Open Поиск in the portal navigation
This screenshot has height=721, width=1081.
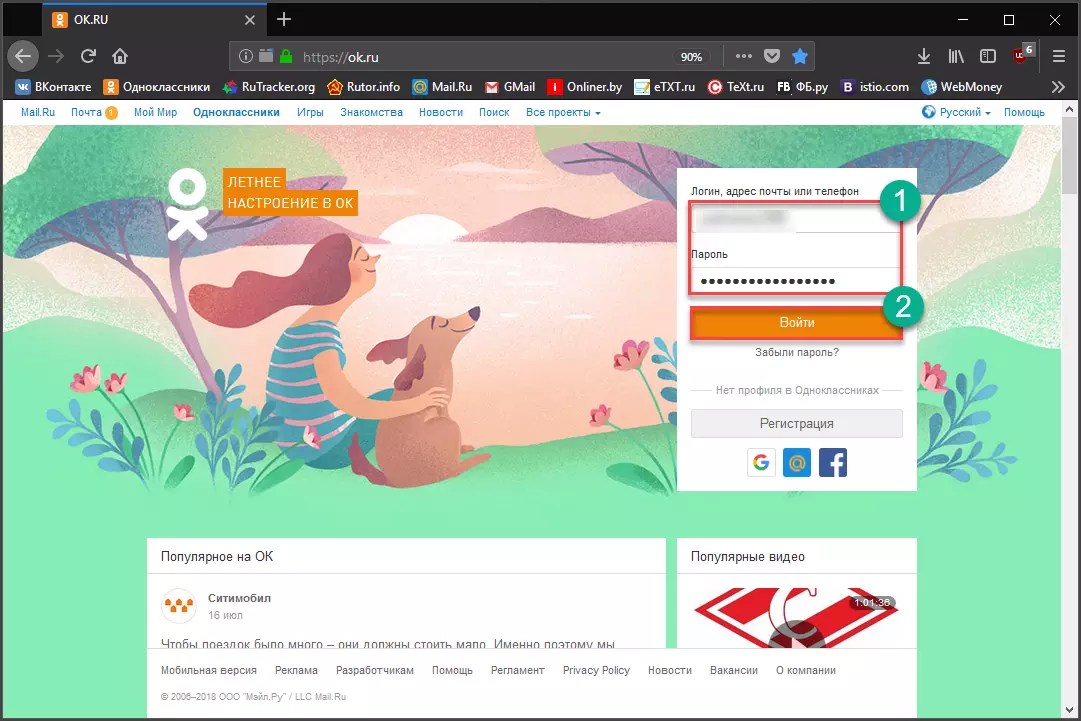click(x=494, y=112)
